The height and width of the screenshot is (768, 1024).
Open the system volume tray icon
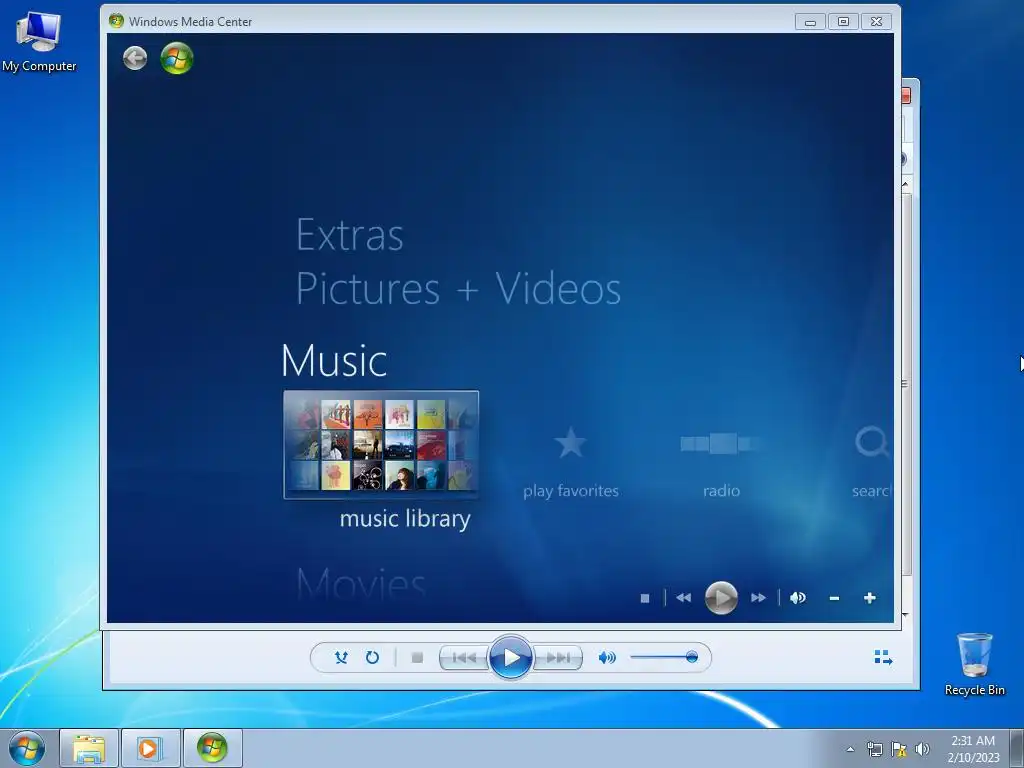[922, 749]
